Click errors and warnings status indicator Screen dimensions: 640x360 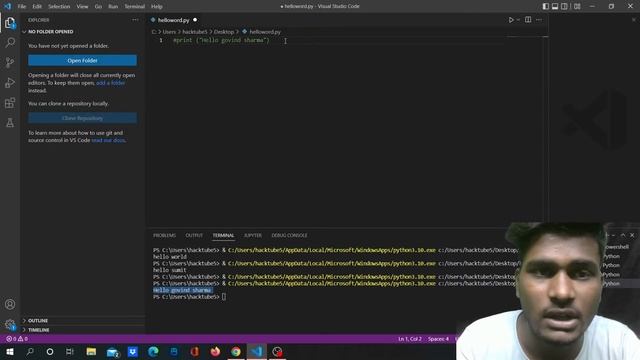click(17, 339)
